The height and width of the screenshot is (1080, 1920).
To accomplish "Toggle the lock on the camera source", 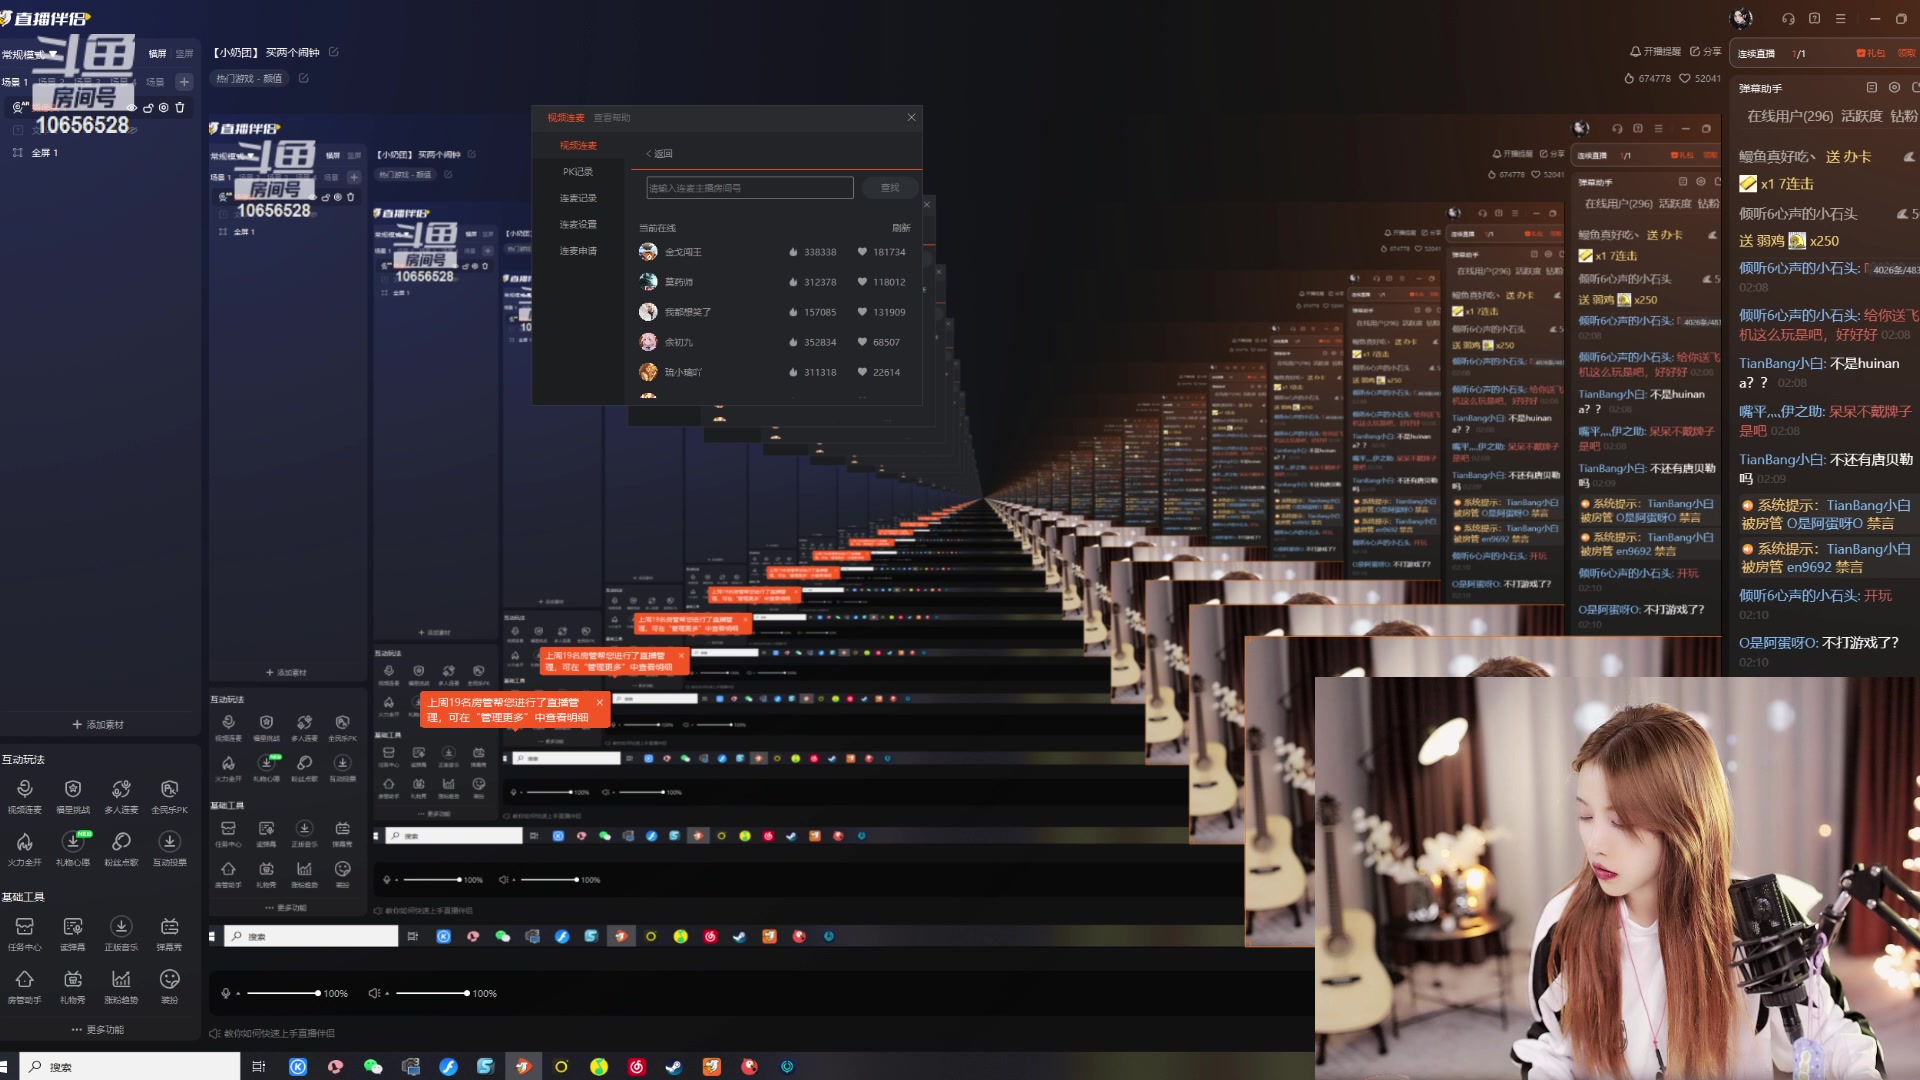I will (x=148, y=108).
